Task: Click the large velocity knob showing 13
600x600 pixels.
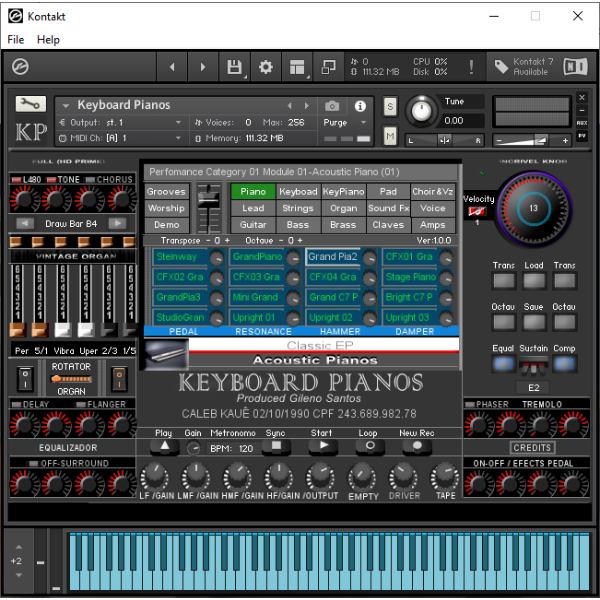Action: click(533, 209)
